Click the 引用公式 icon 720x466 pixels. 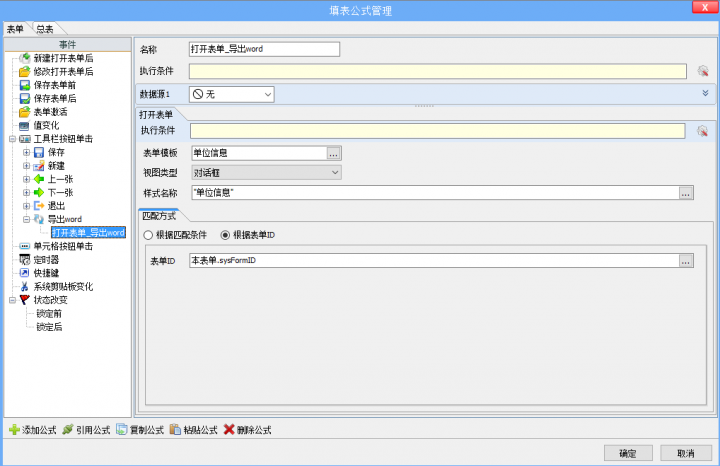68,430
